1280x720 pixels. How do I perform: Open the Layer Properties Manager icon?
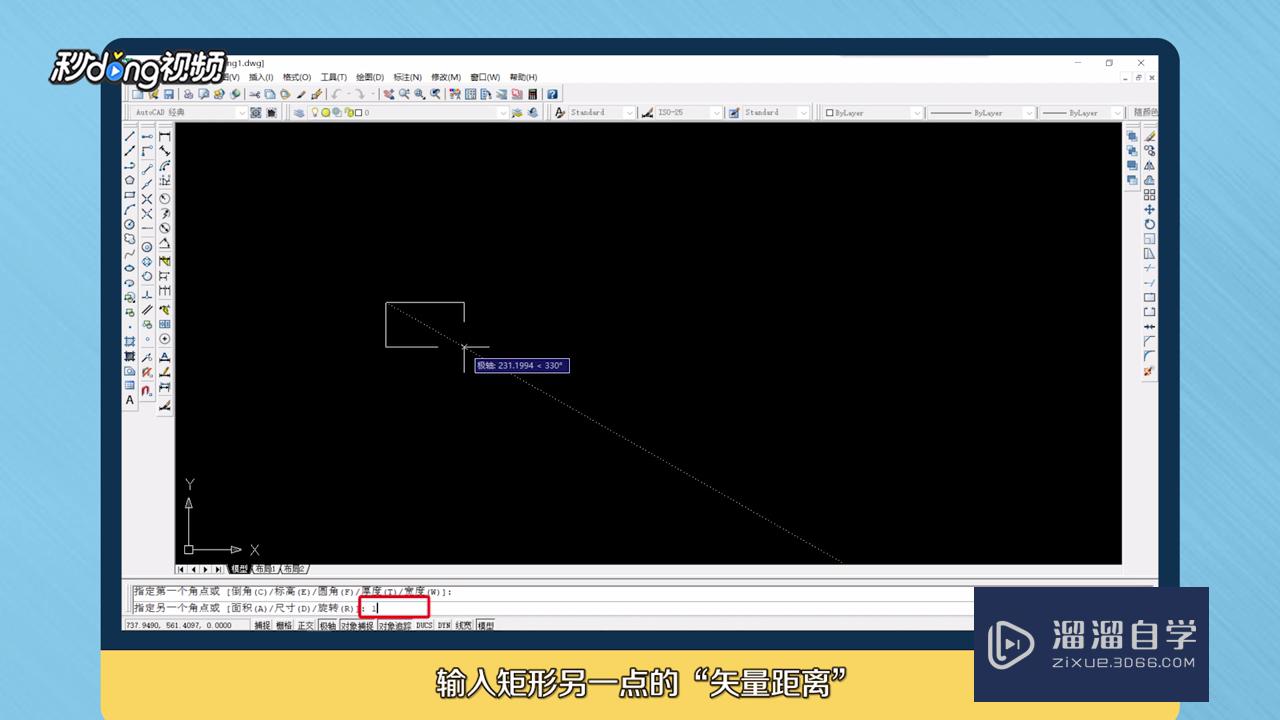(299, 113)
